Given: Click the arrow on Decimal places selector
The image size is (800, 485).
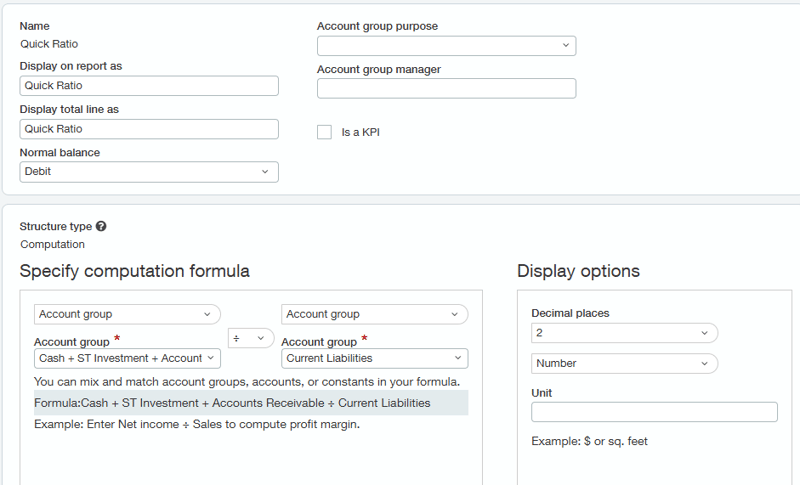Looking at the screenshot, I should 704,333.
